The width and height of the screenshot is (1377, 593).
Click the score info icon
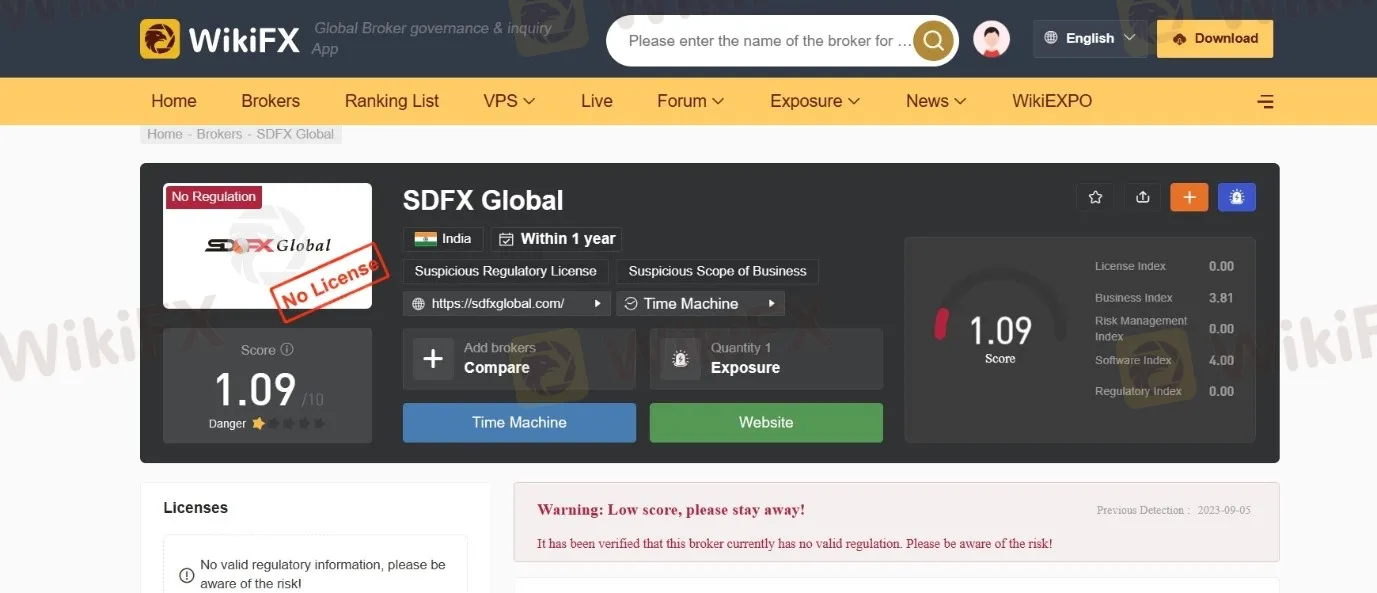(287, 350)
